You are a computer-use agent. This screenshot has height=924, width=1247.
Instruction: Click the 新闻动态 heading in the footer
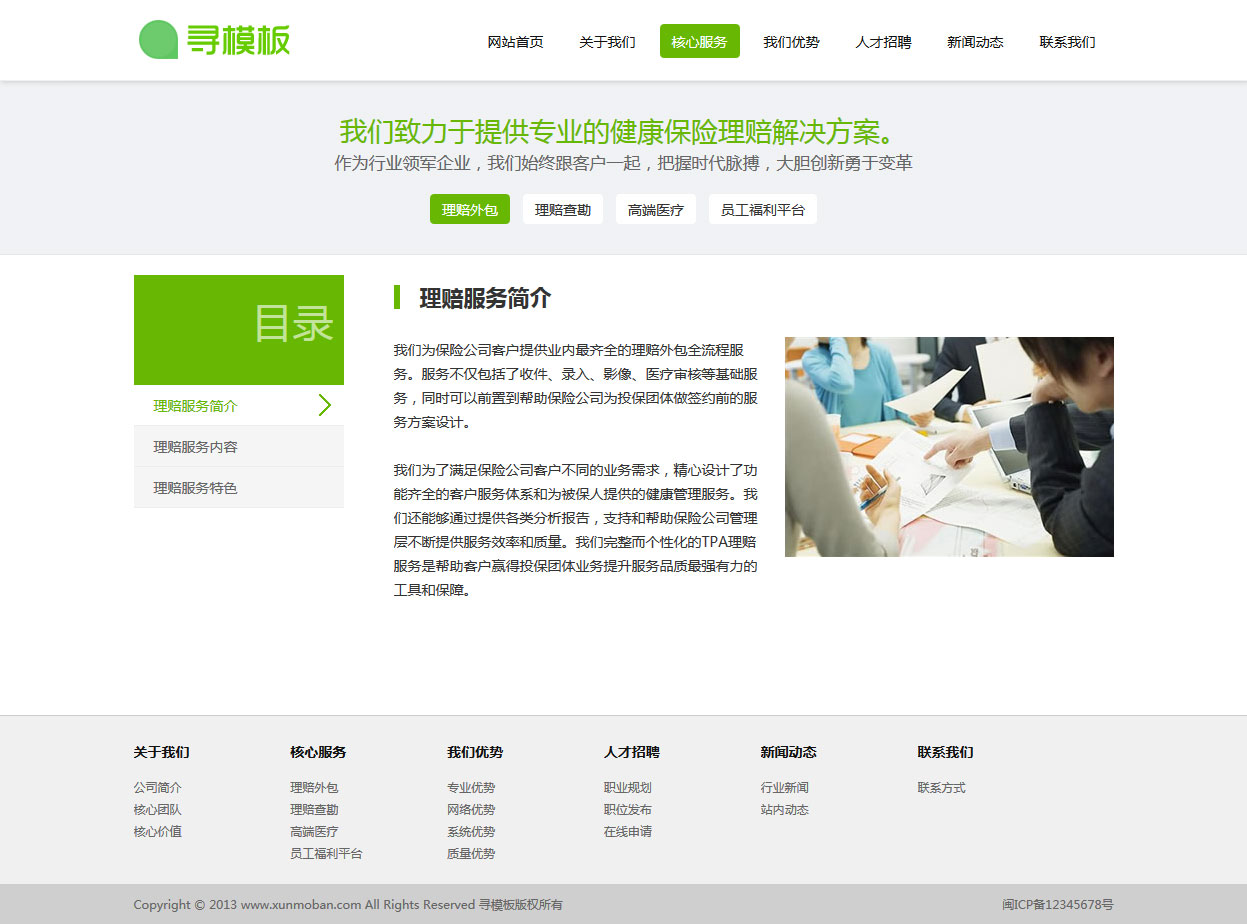(x=789, y=752)
